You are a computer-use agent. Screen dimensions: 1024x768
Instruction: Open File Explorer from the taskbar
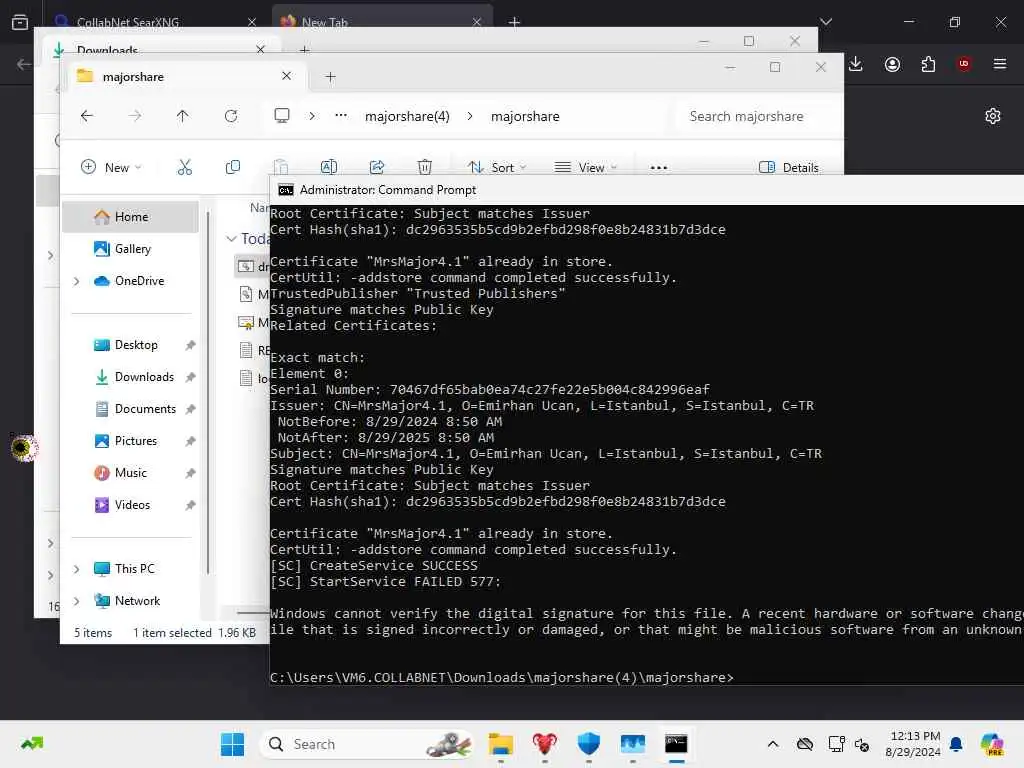pyautogui.click(x=501, y=744)
